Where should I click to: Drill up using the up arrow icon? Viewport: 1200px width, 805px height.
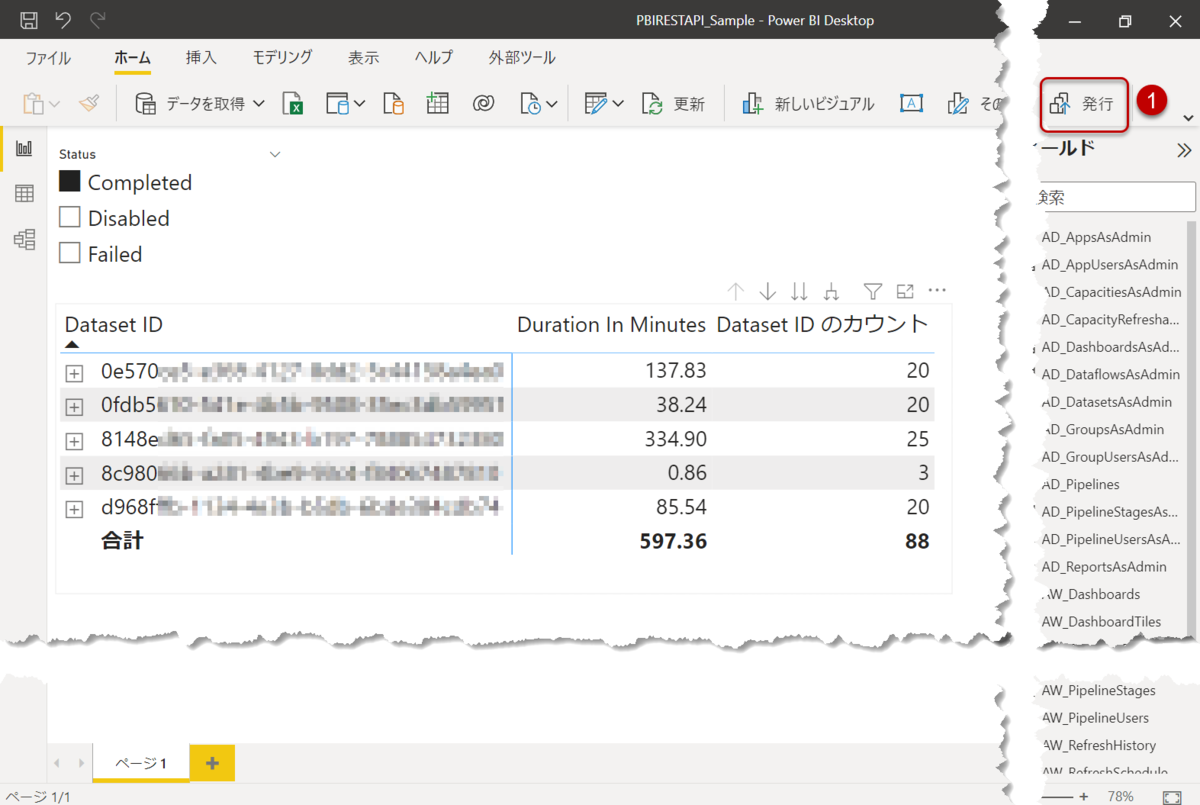click(736, 291)
